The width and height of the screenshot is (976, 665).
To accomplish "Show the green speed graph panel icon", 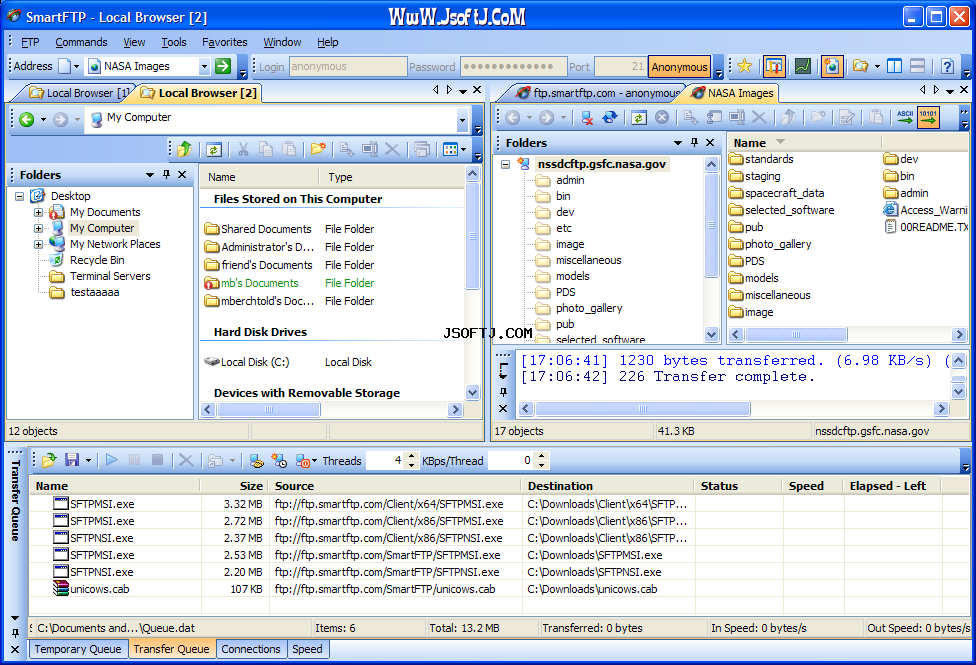I will (x=803, y=66).
